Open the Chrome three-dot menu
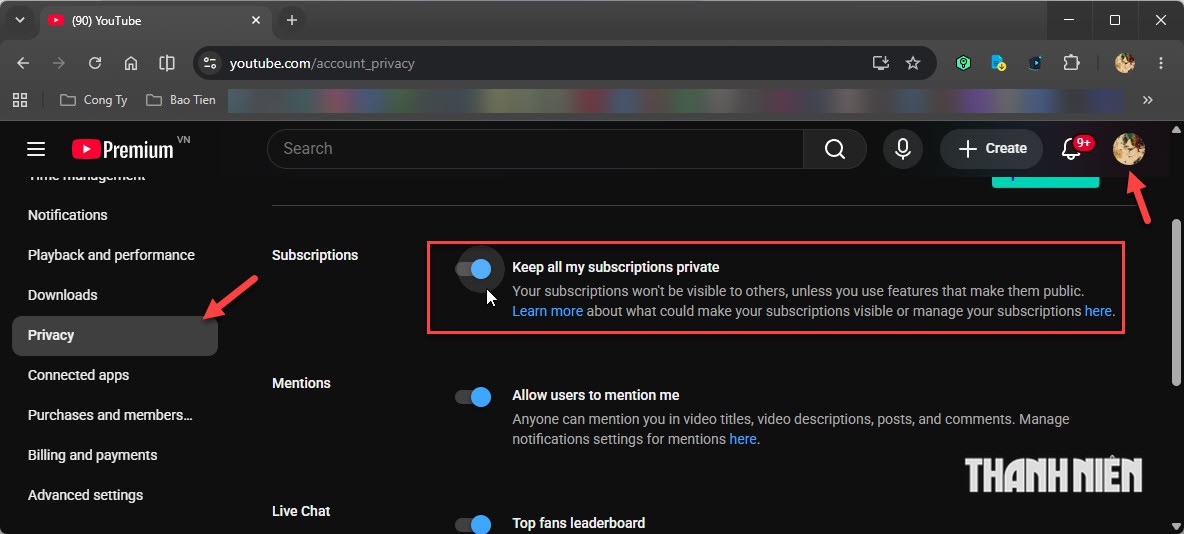Screen dimensions: 1184x534 [1161, 63]
